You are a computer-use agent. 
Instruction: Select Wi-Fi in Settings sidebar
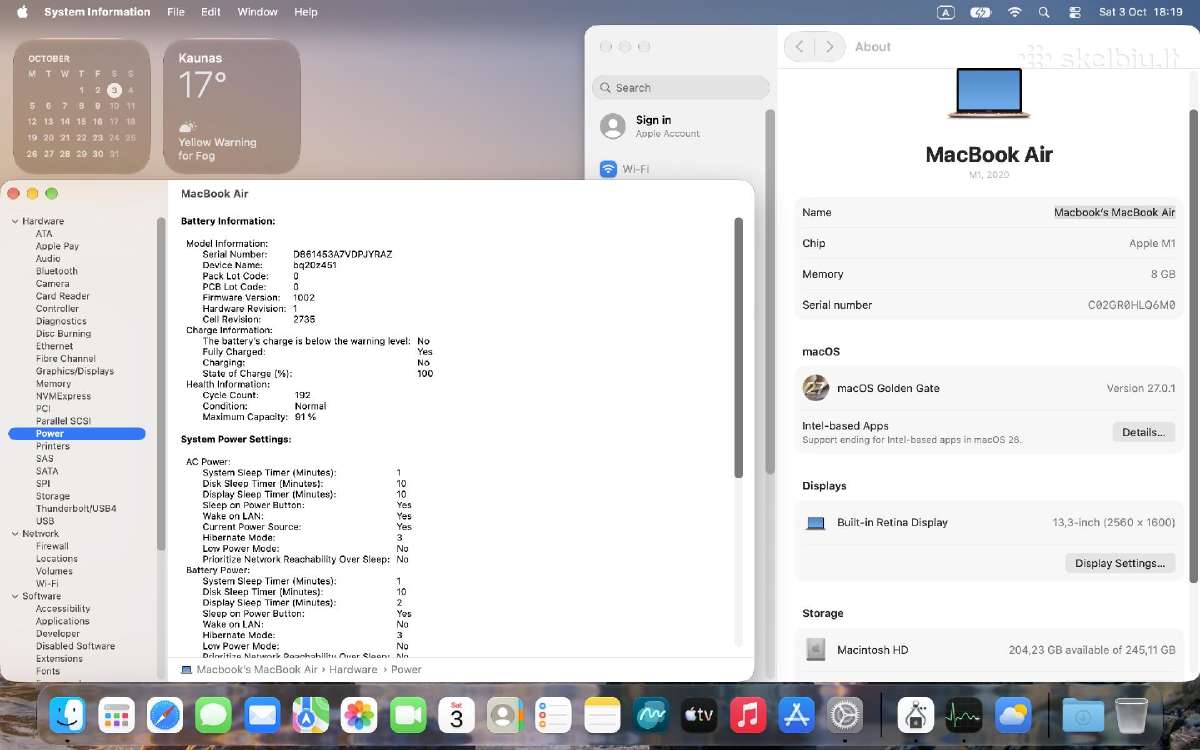[x=680, y=169]
